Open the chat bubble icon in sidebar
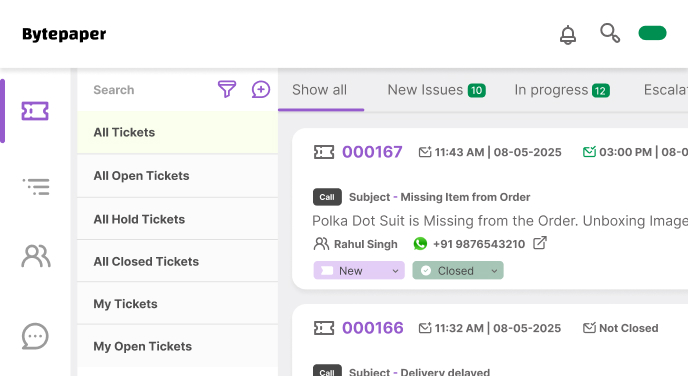Viewport: 688px width, 376px height. point(35,336)
